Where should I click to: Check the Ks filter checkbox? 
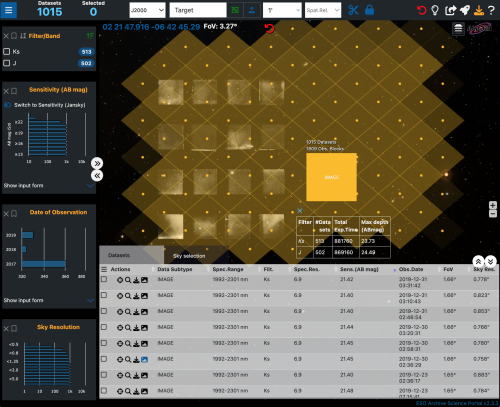coord(6,51)
